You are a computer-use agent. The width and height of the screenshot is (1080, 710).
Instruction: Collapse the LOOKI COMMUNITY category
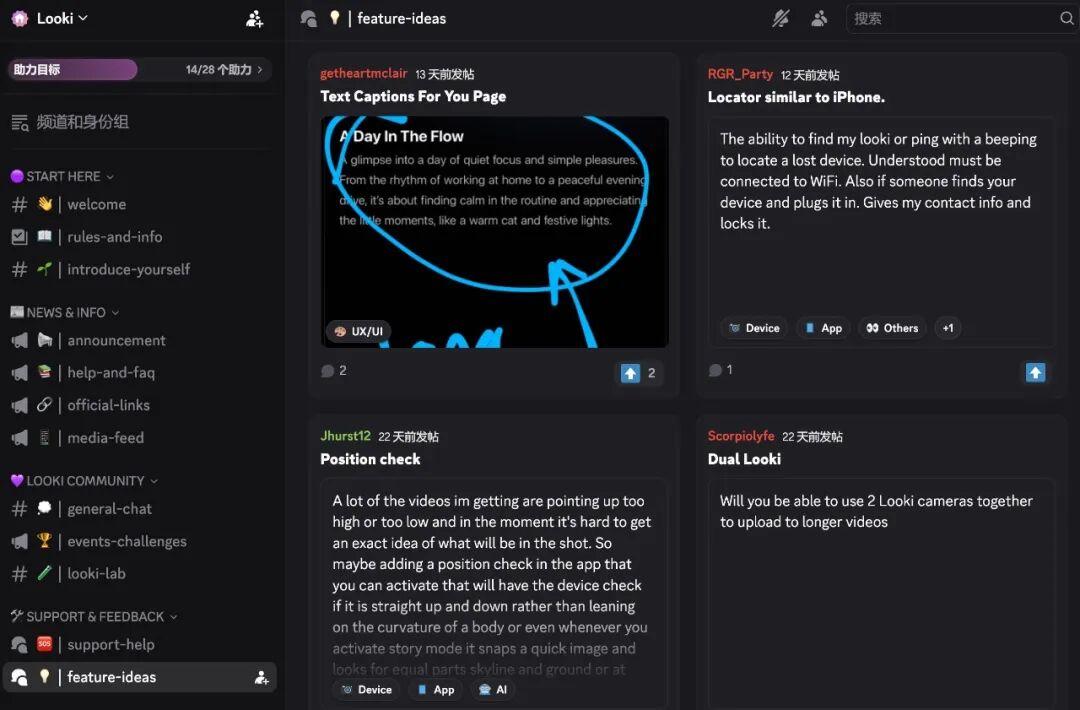click(85, 480)
